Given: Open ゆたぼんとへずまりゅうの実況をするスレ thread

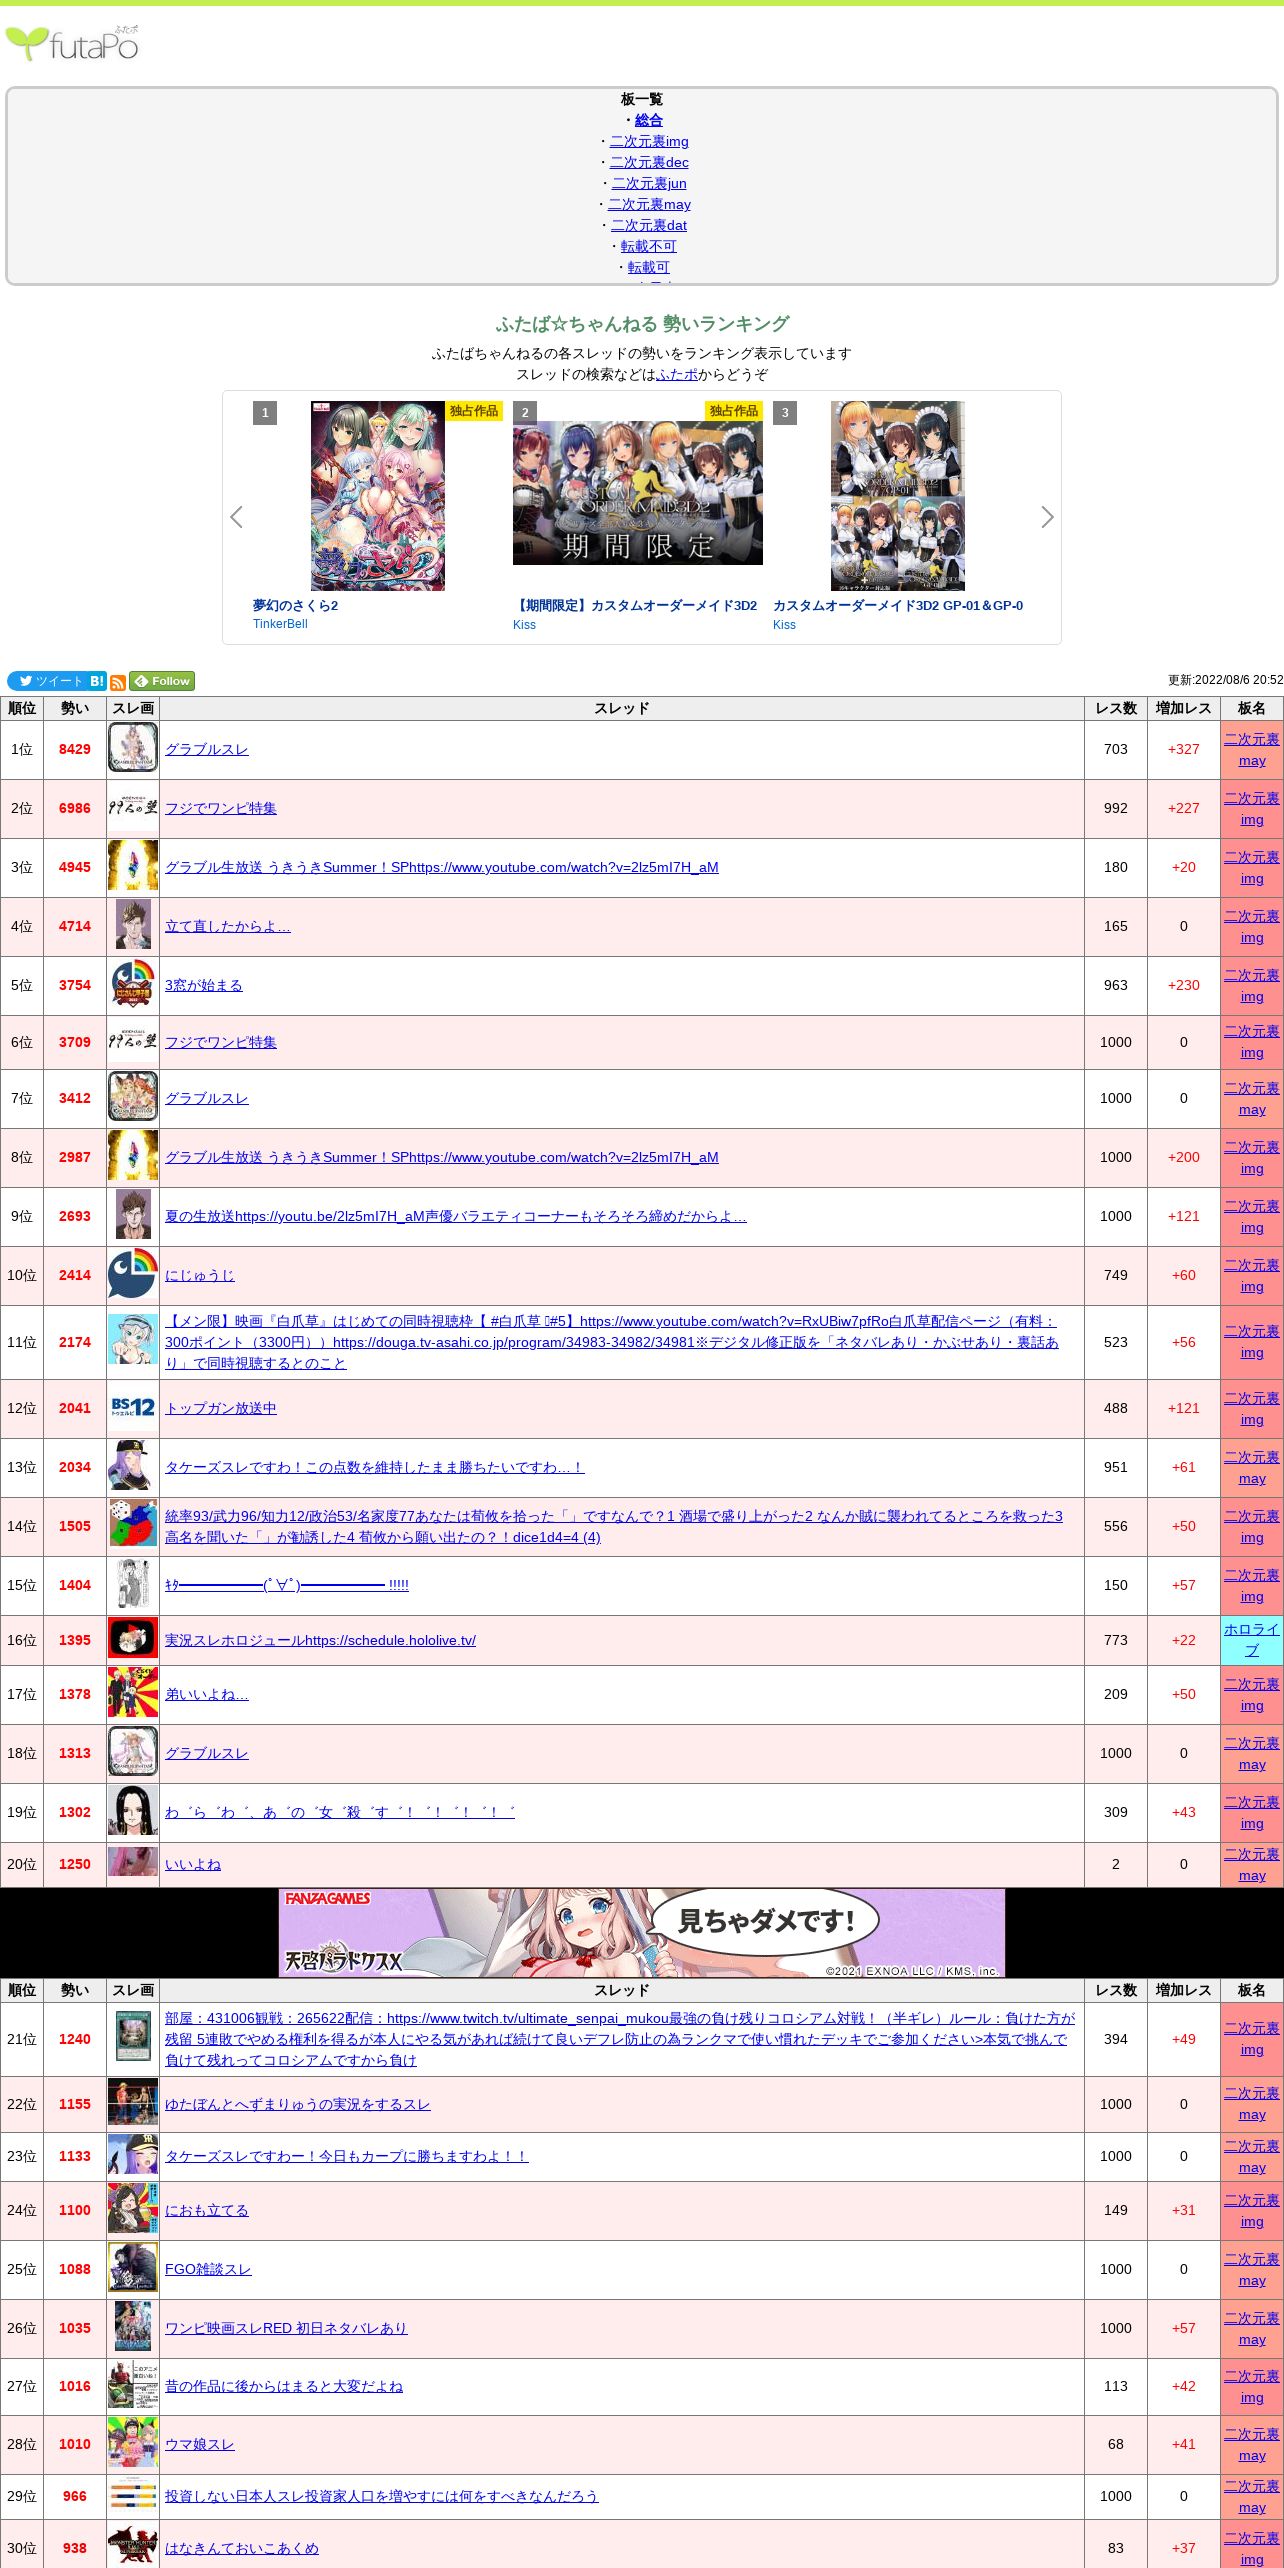Looking at the screenshot, I should (x=297, y=2104).
